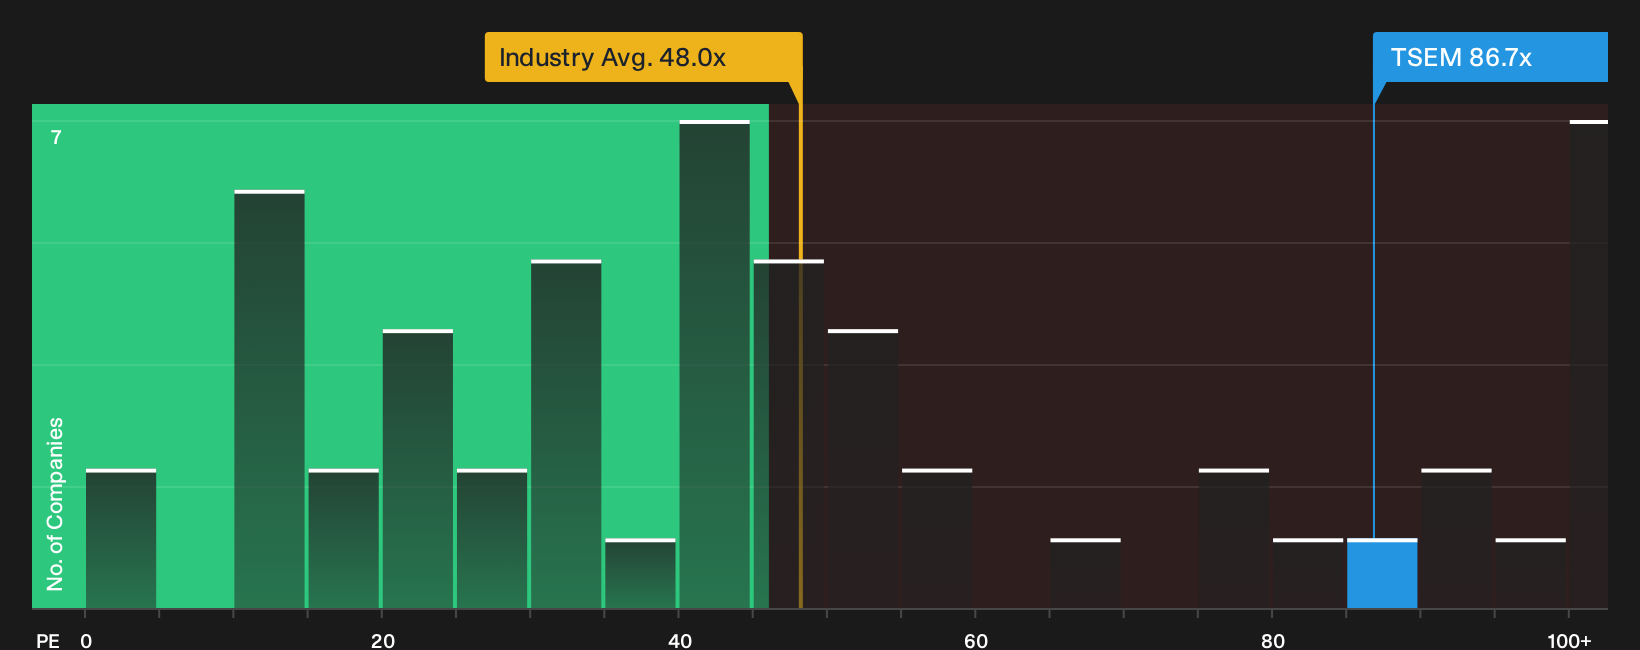
Task: Click the 'PE' axis label
Action: pos(48,640)
